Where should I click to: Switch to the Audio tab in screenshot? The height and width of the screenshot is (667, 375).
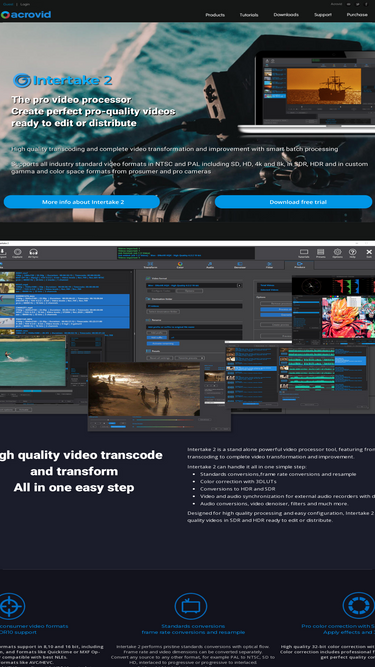(x=210, y=265)
